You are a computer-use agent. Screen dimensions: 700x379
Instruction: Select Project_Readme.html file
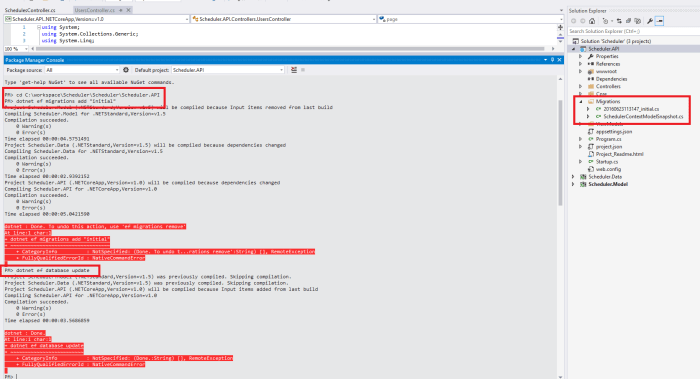619,154
